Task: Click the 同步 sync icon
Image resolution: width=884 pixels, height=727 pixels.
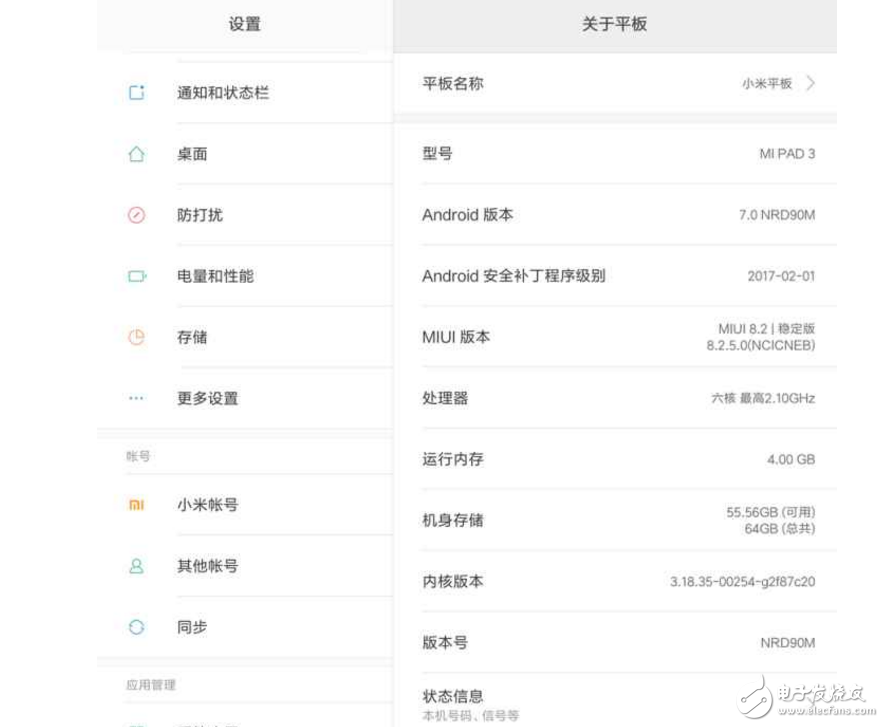Action: [136, 627]
